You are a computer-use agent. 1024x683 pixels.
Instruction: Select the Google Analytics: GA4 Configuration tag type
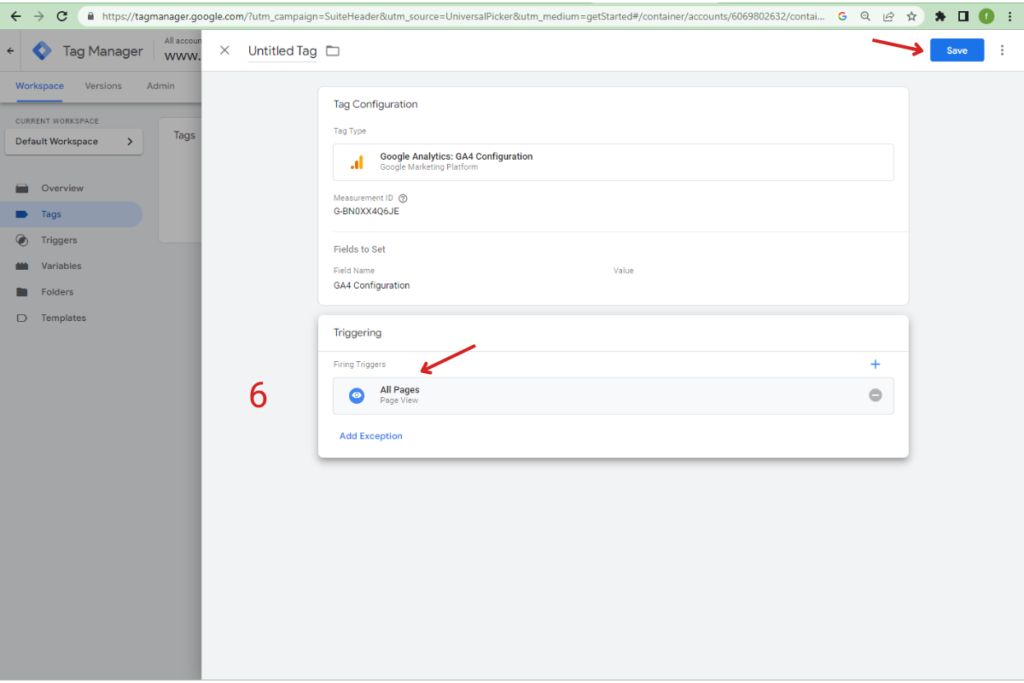pos(613,162)
